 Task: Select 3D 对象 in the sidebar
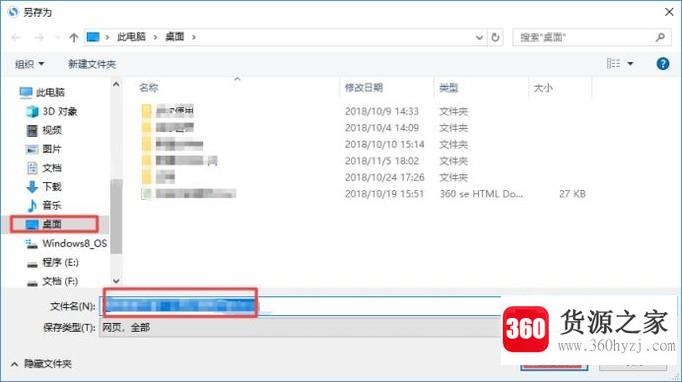pyautogui.click(x=51, y=111)
